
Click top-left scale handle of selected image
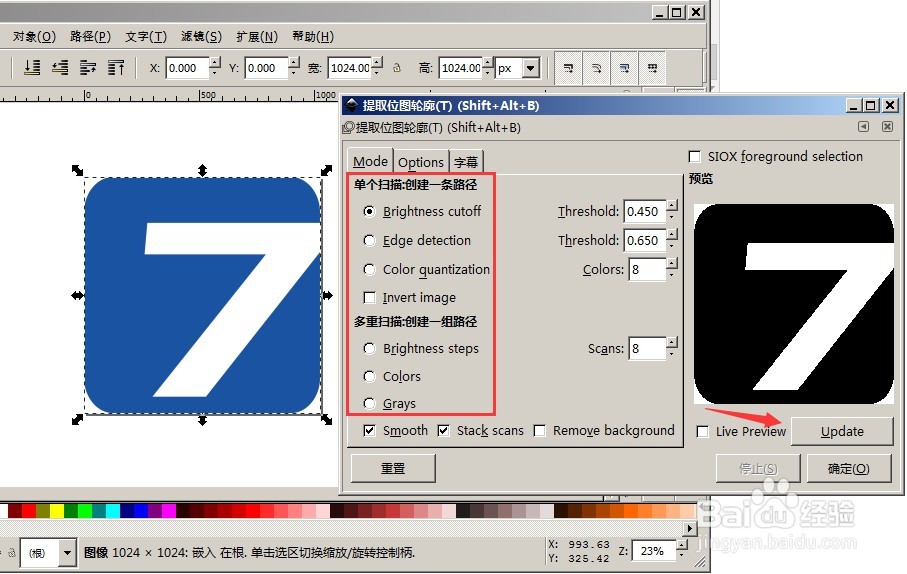click(x=78, y=170)
